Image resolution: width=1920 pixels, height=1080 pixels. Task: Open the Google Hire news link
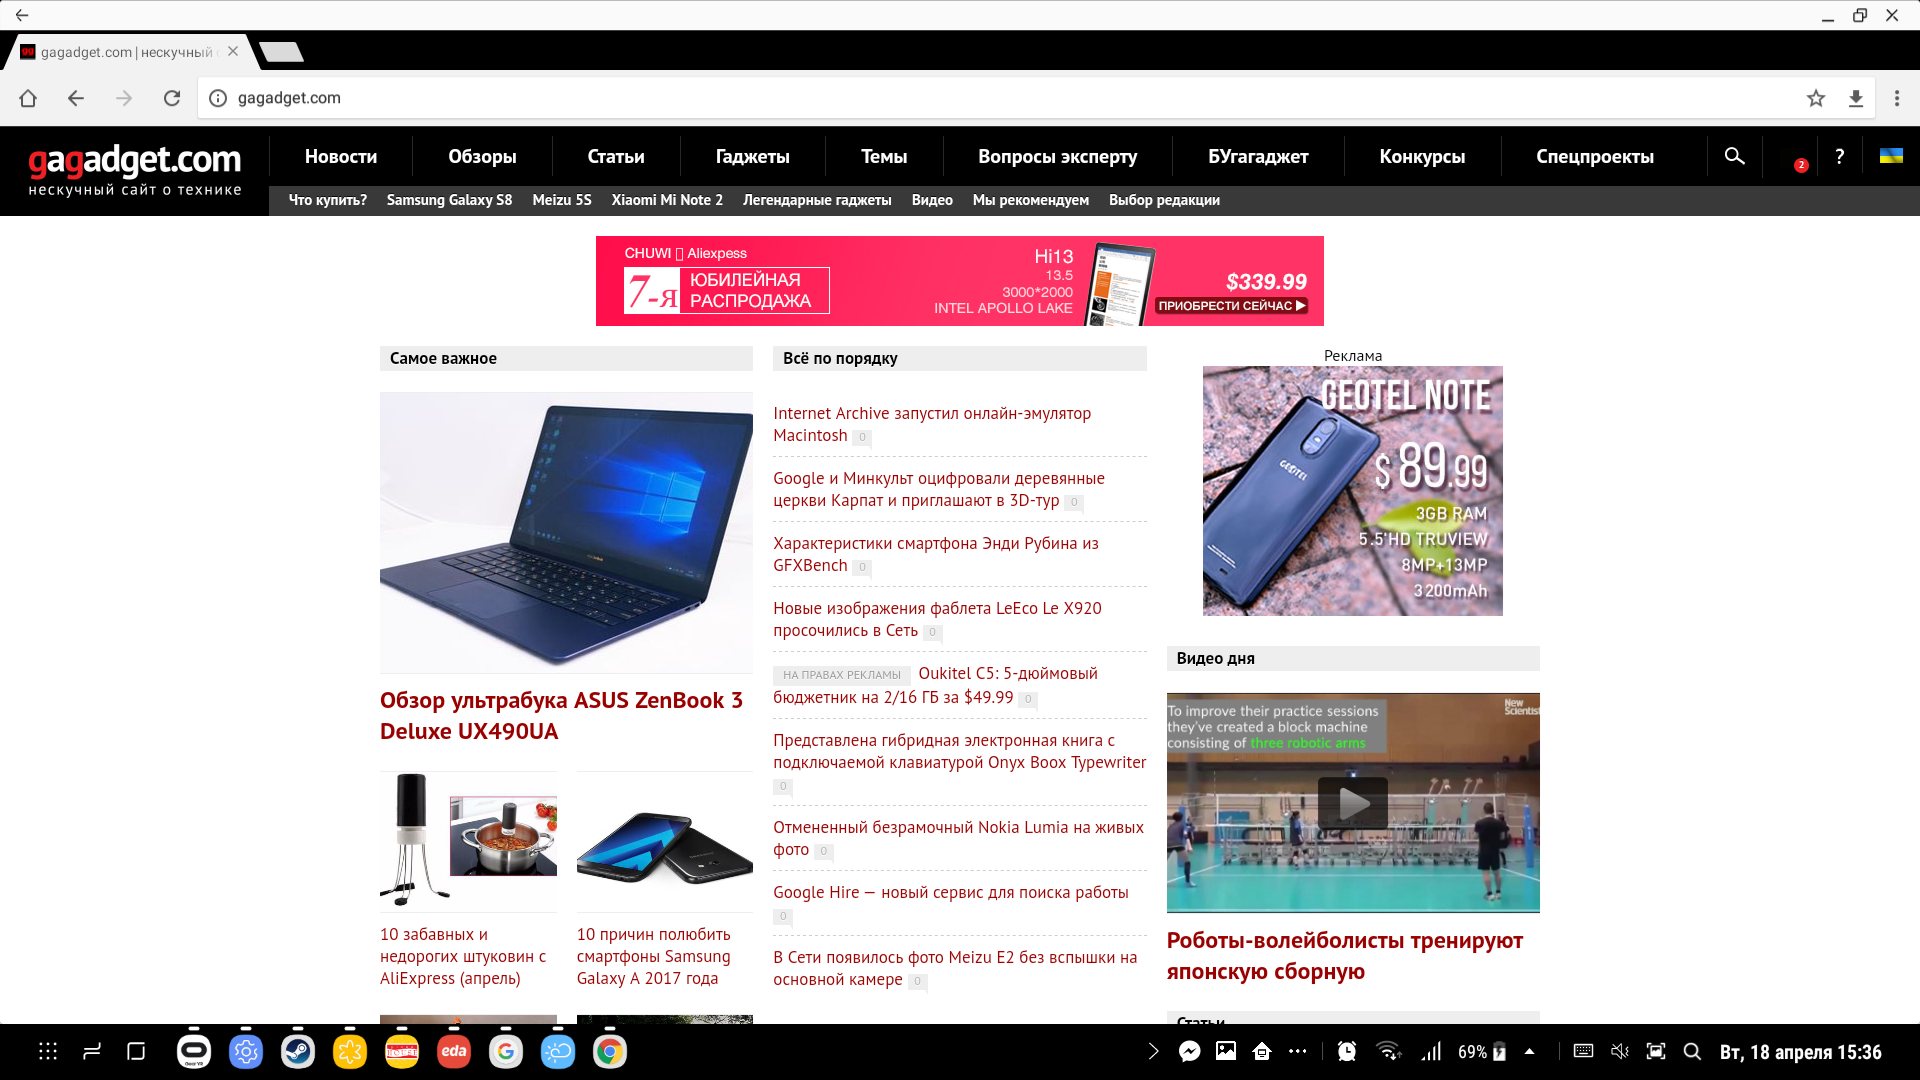(950, 892)
